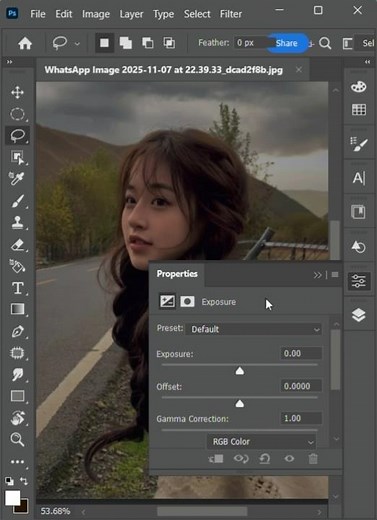Open the Select menu
Viewport: 377px width, 520px height.
pyautogui.click(x=197, y=14)
